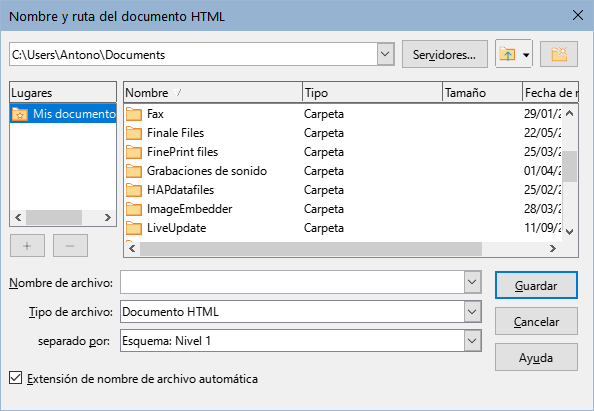Expand the Nombre de archivo dropdown
The image size is (594, 411).
click(472, 282)
